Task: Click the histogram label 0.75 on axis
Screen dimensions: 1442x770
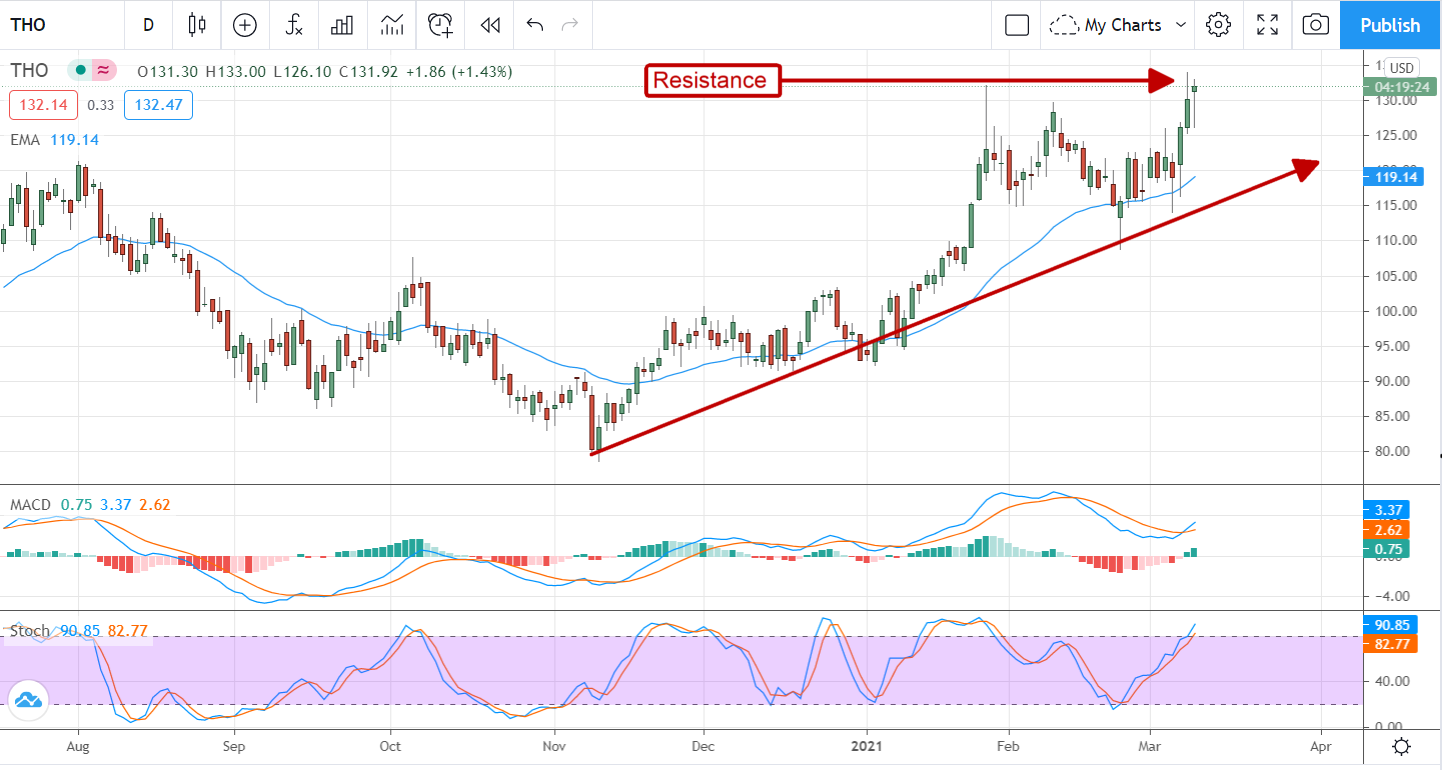Action: point(1386,549)
